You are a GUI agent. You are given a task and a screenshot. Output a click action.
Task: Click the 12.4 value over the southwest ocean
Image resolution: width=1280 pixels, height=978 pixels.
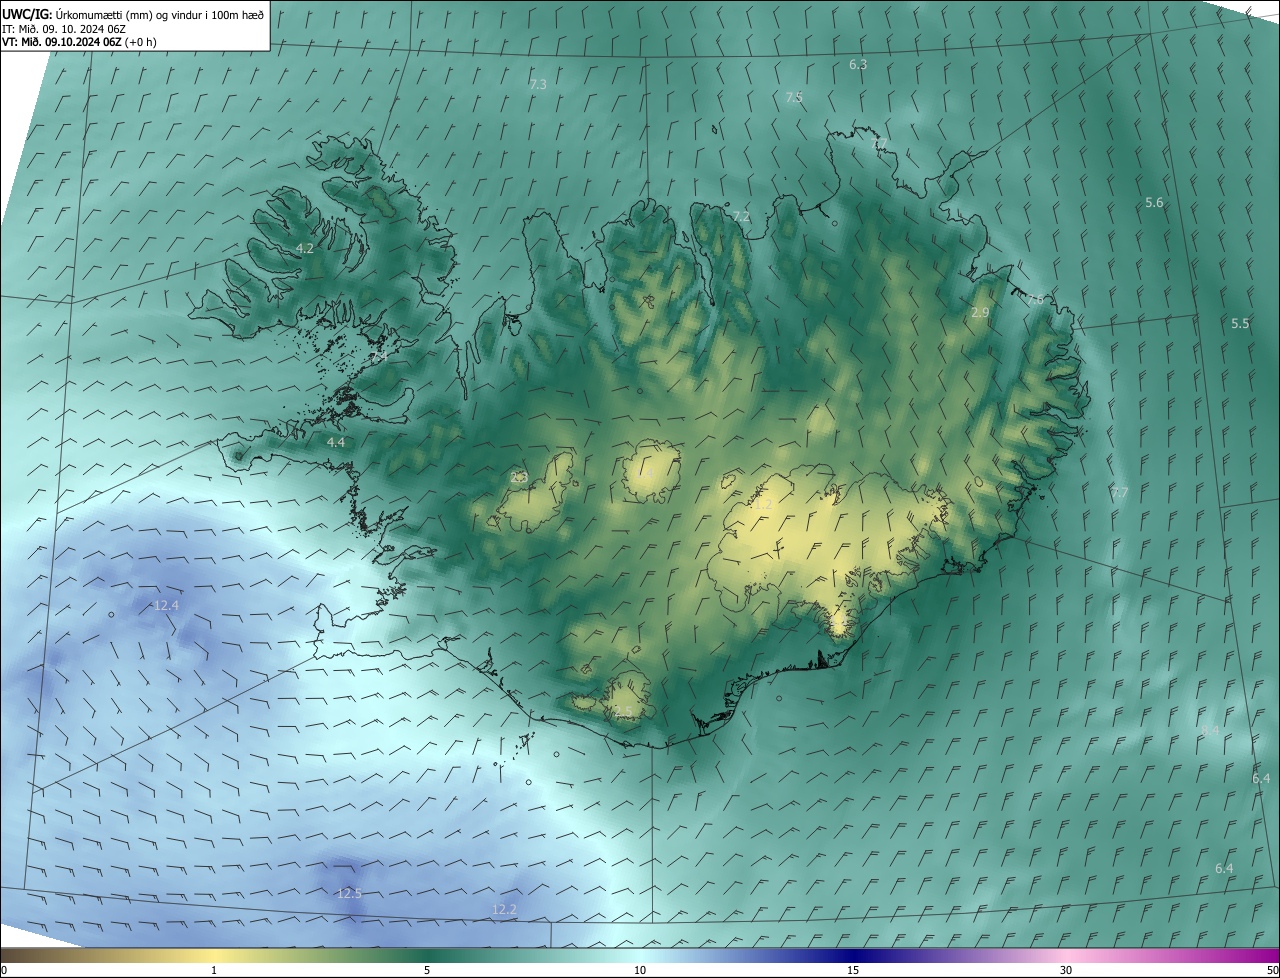166,605
